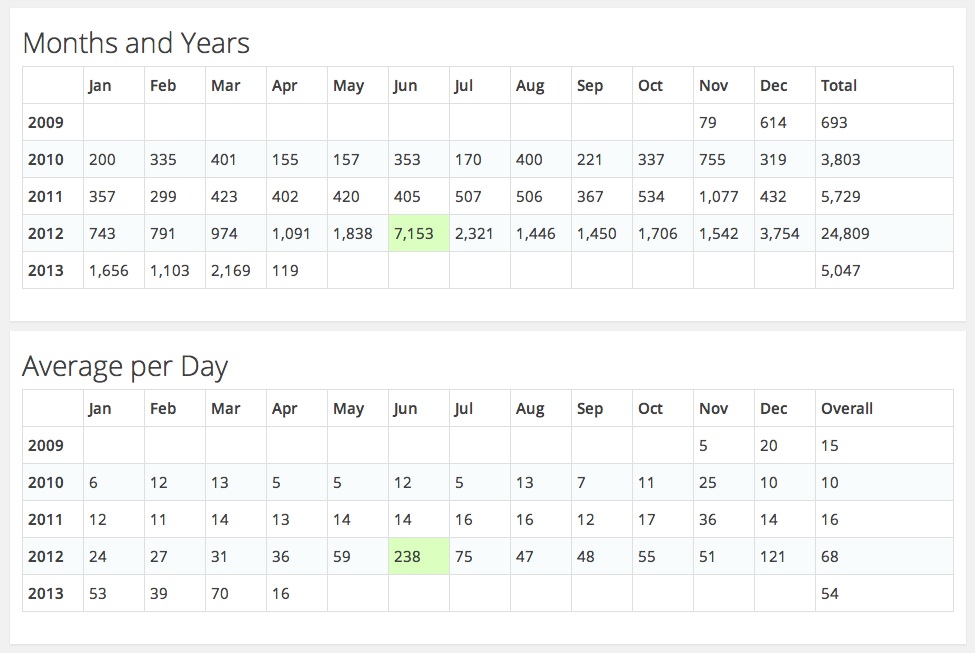Select the 5,729 total for 2011
This screenshot has width=975, height=653.
pos(840,197)
